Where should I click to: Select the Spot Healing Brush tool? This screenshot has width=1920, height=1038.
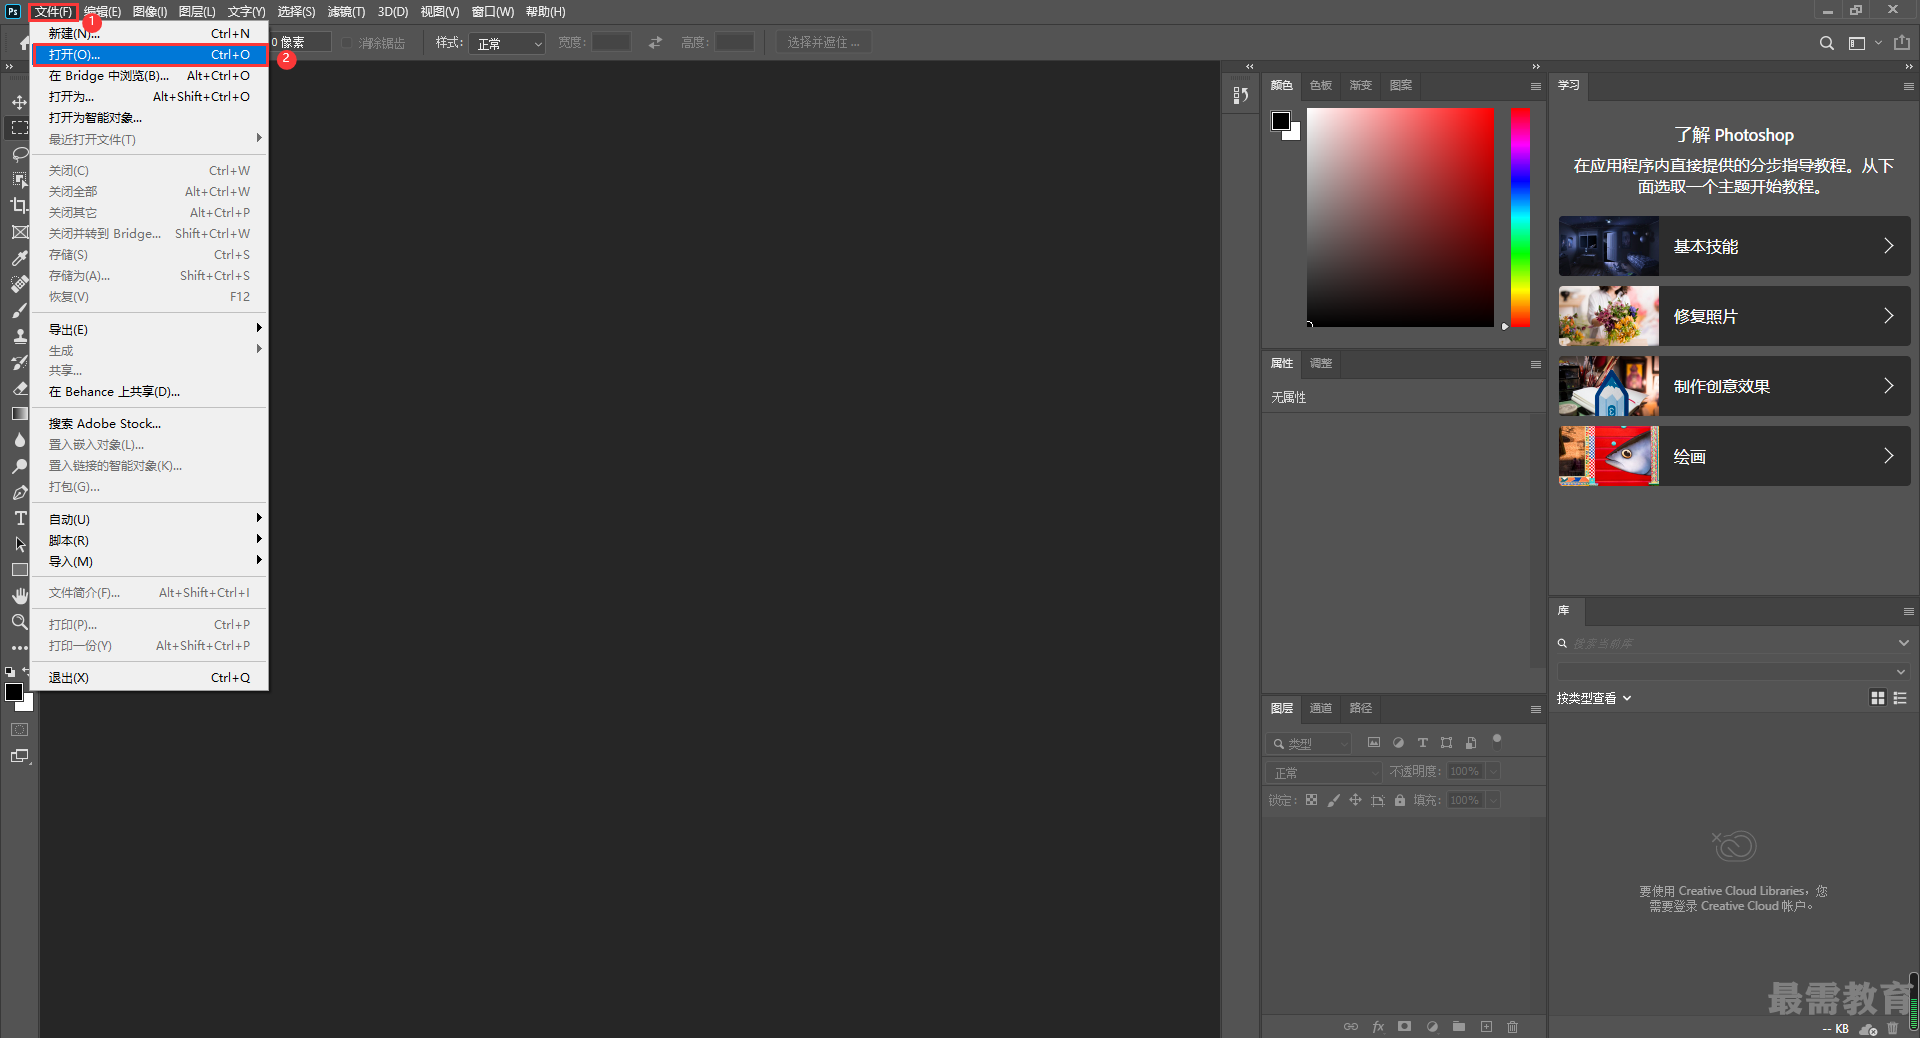(x=19, y=284)
